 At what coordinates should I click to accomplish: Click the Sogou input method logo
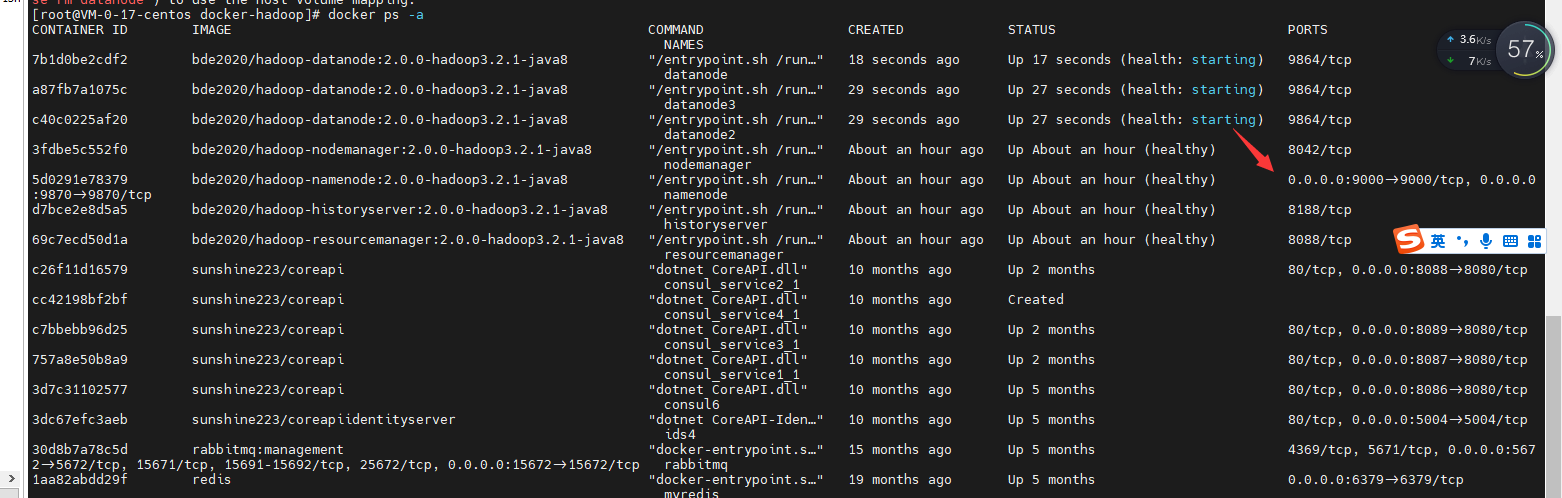tap(1409, 241)
